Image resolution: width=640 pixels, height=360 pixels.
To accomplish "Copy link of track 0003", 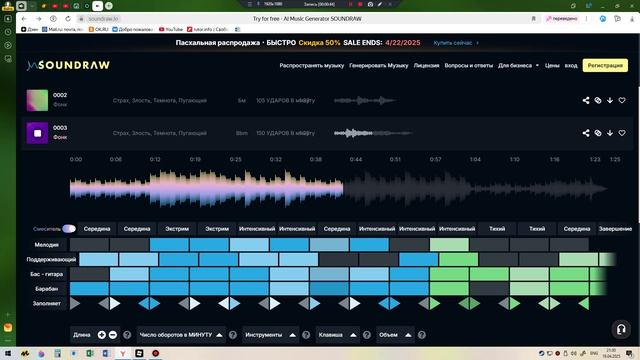I will [598, 133].
